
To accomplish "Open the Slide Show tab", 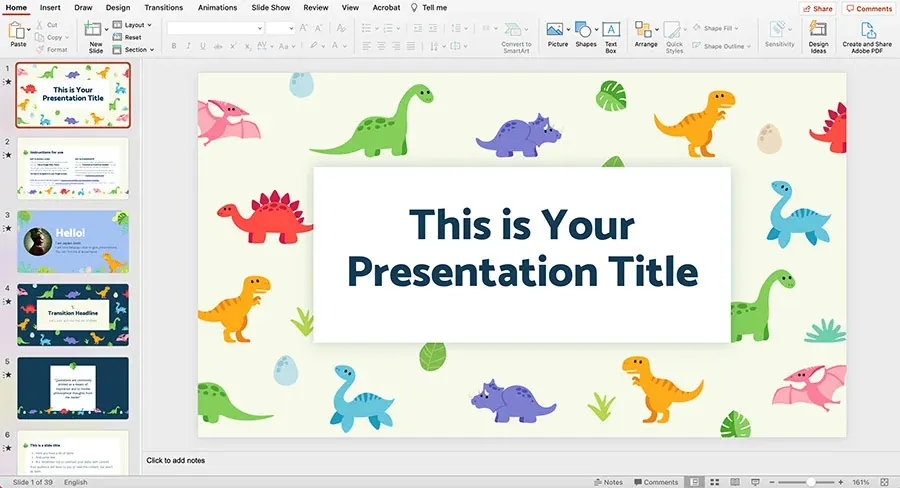I will click(271, 7).
